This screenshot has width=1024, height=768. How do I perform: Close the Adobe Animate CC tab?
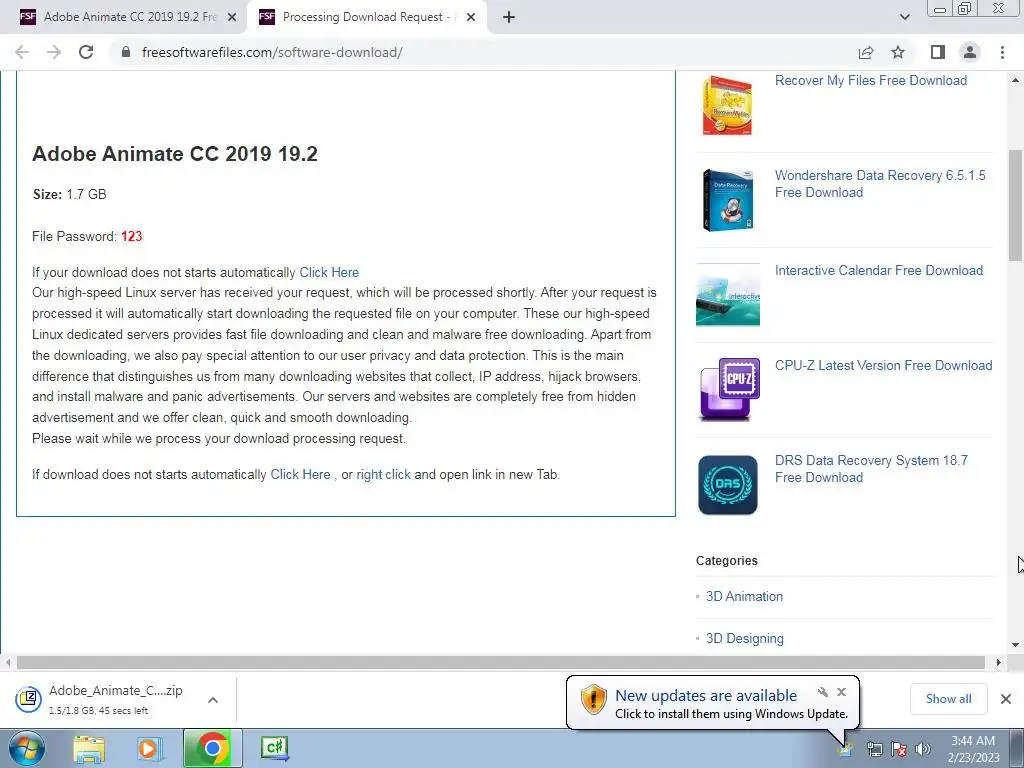[232, 18]
